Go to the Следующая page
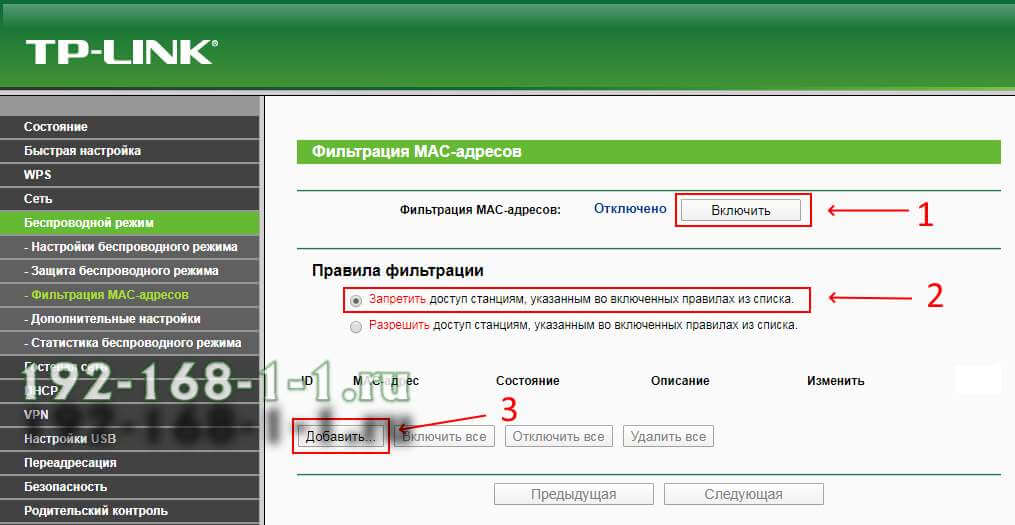 [743, 494]
